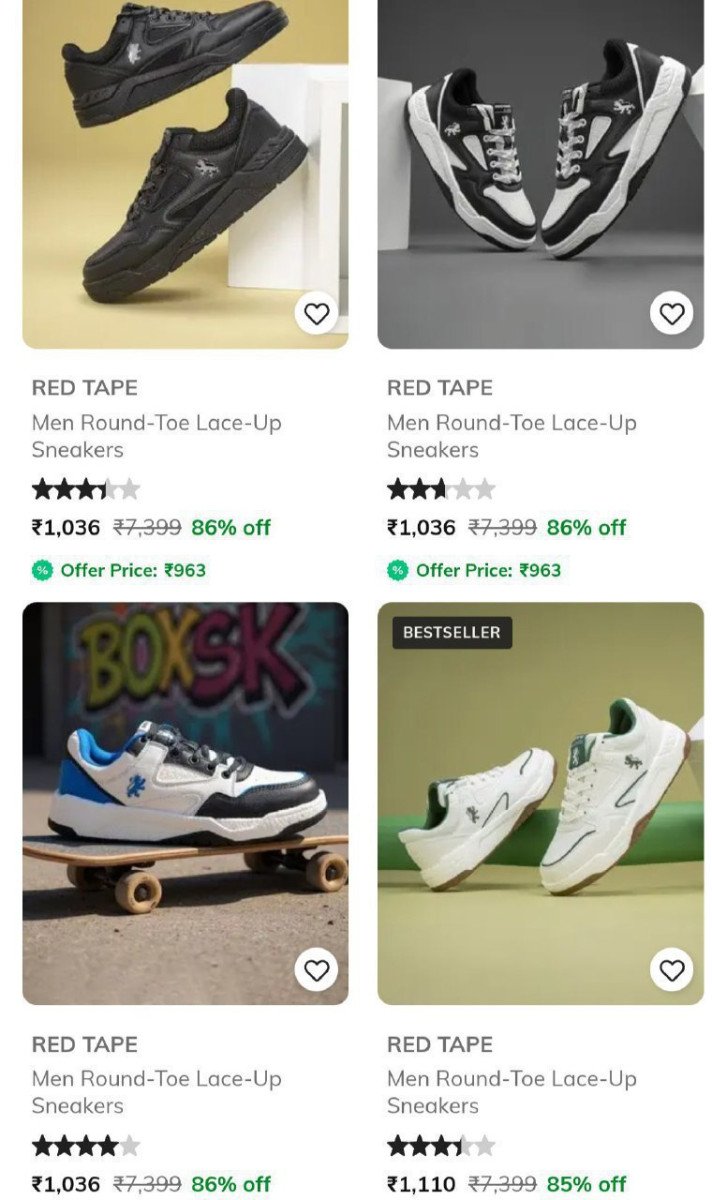Click RED TAPE brand on bottom-right product

click(x=440, y=1044)
